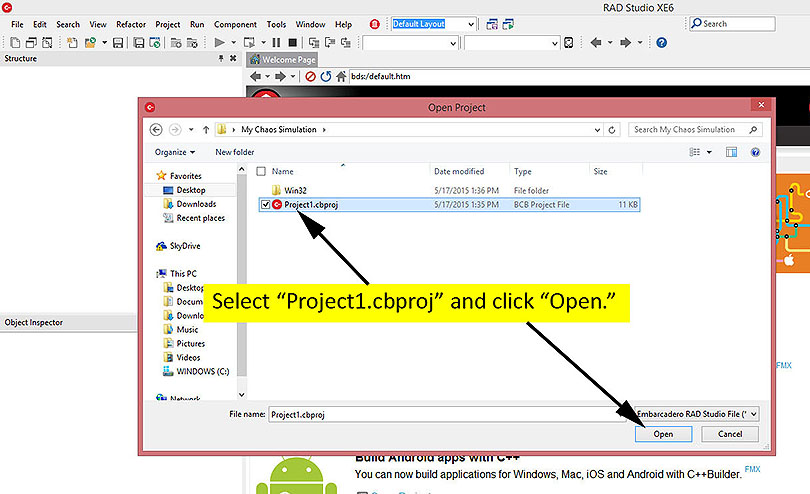Click the refresh icon in Welcome Page bar
This screenshot has width=810, height=494.
(x=325, y=76)
